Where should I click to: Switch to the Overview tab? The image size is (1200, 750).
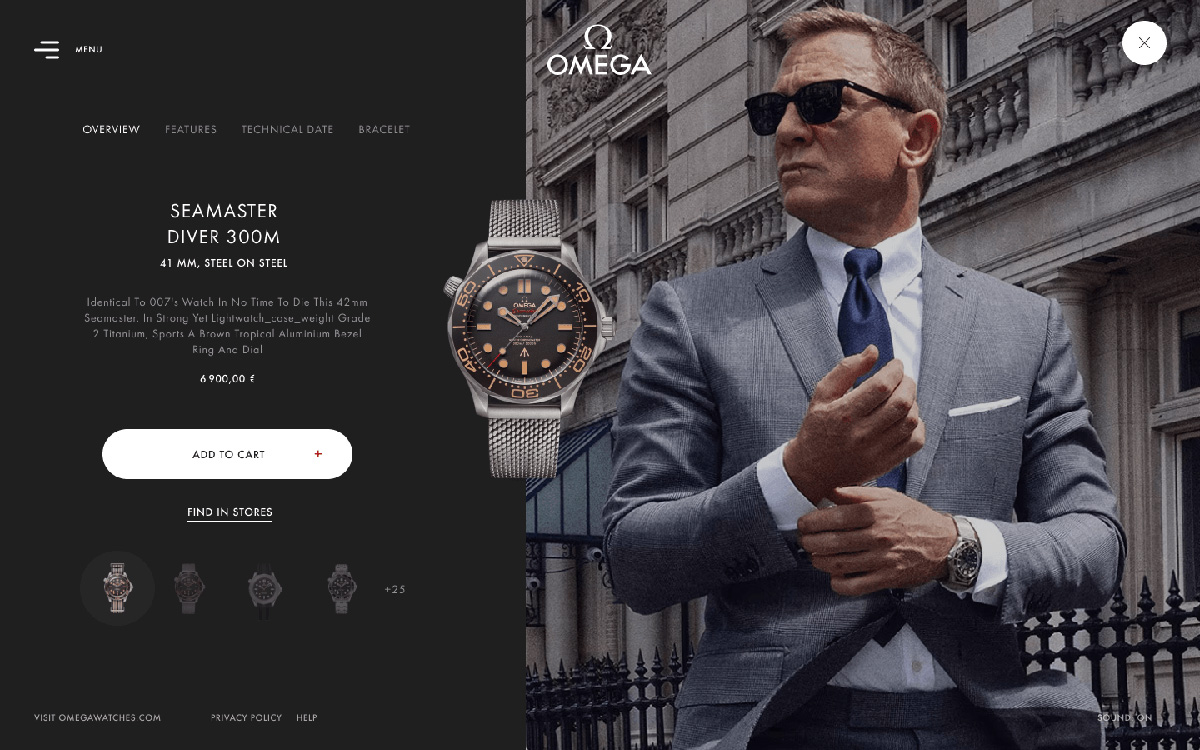click(111, 130)
